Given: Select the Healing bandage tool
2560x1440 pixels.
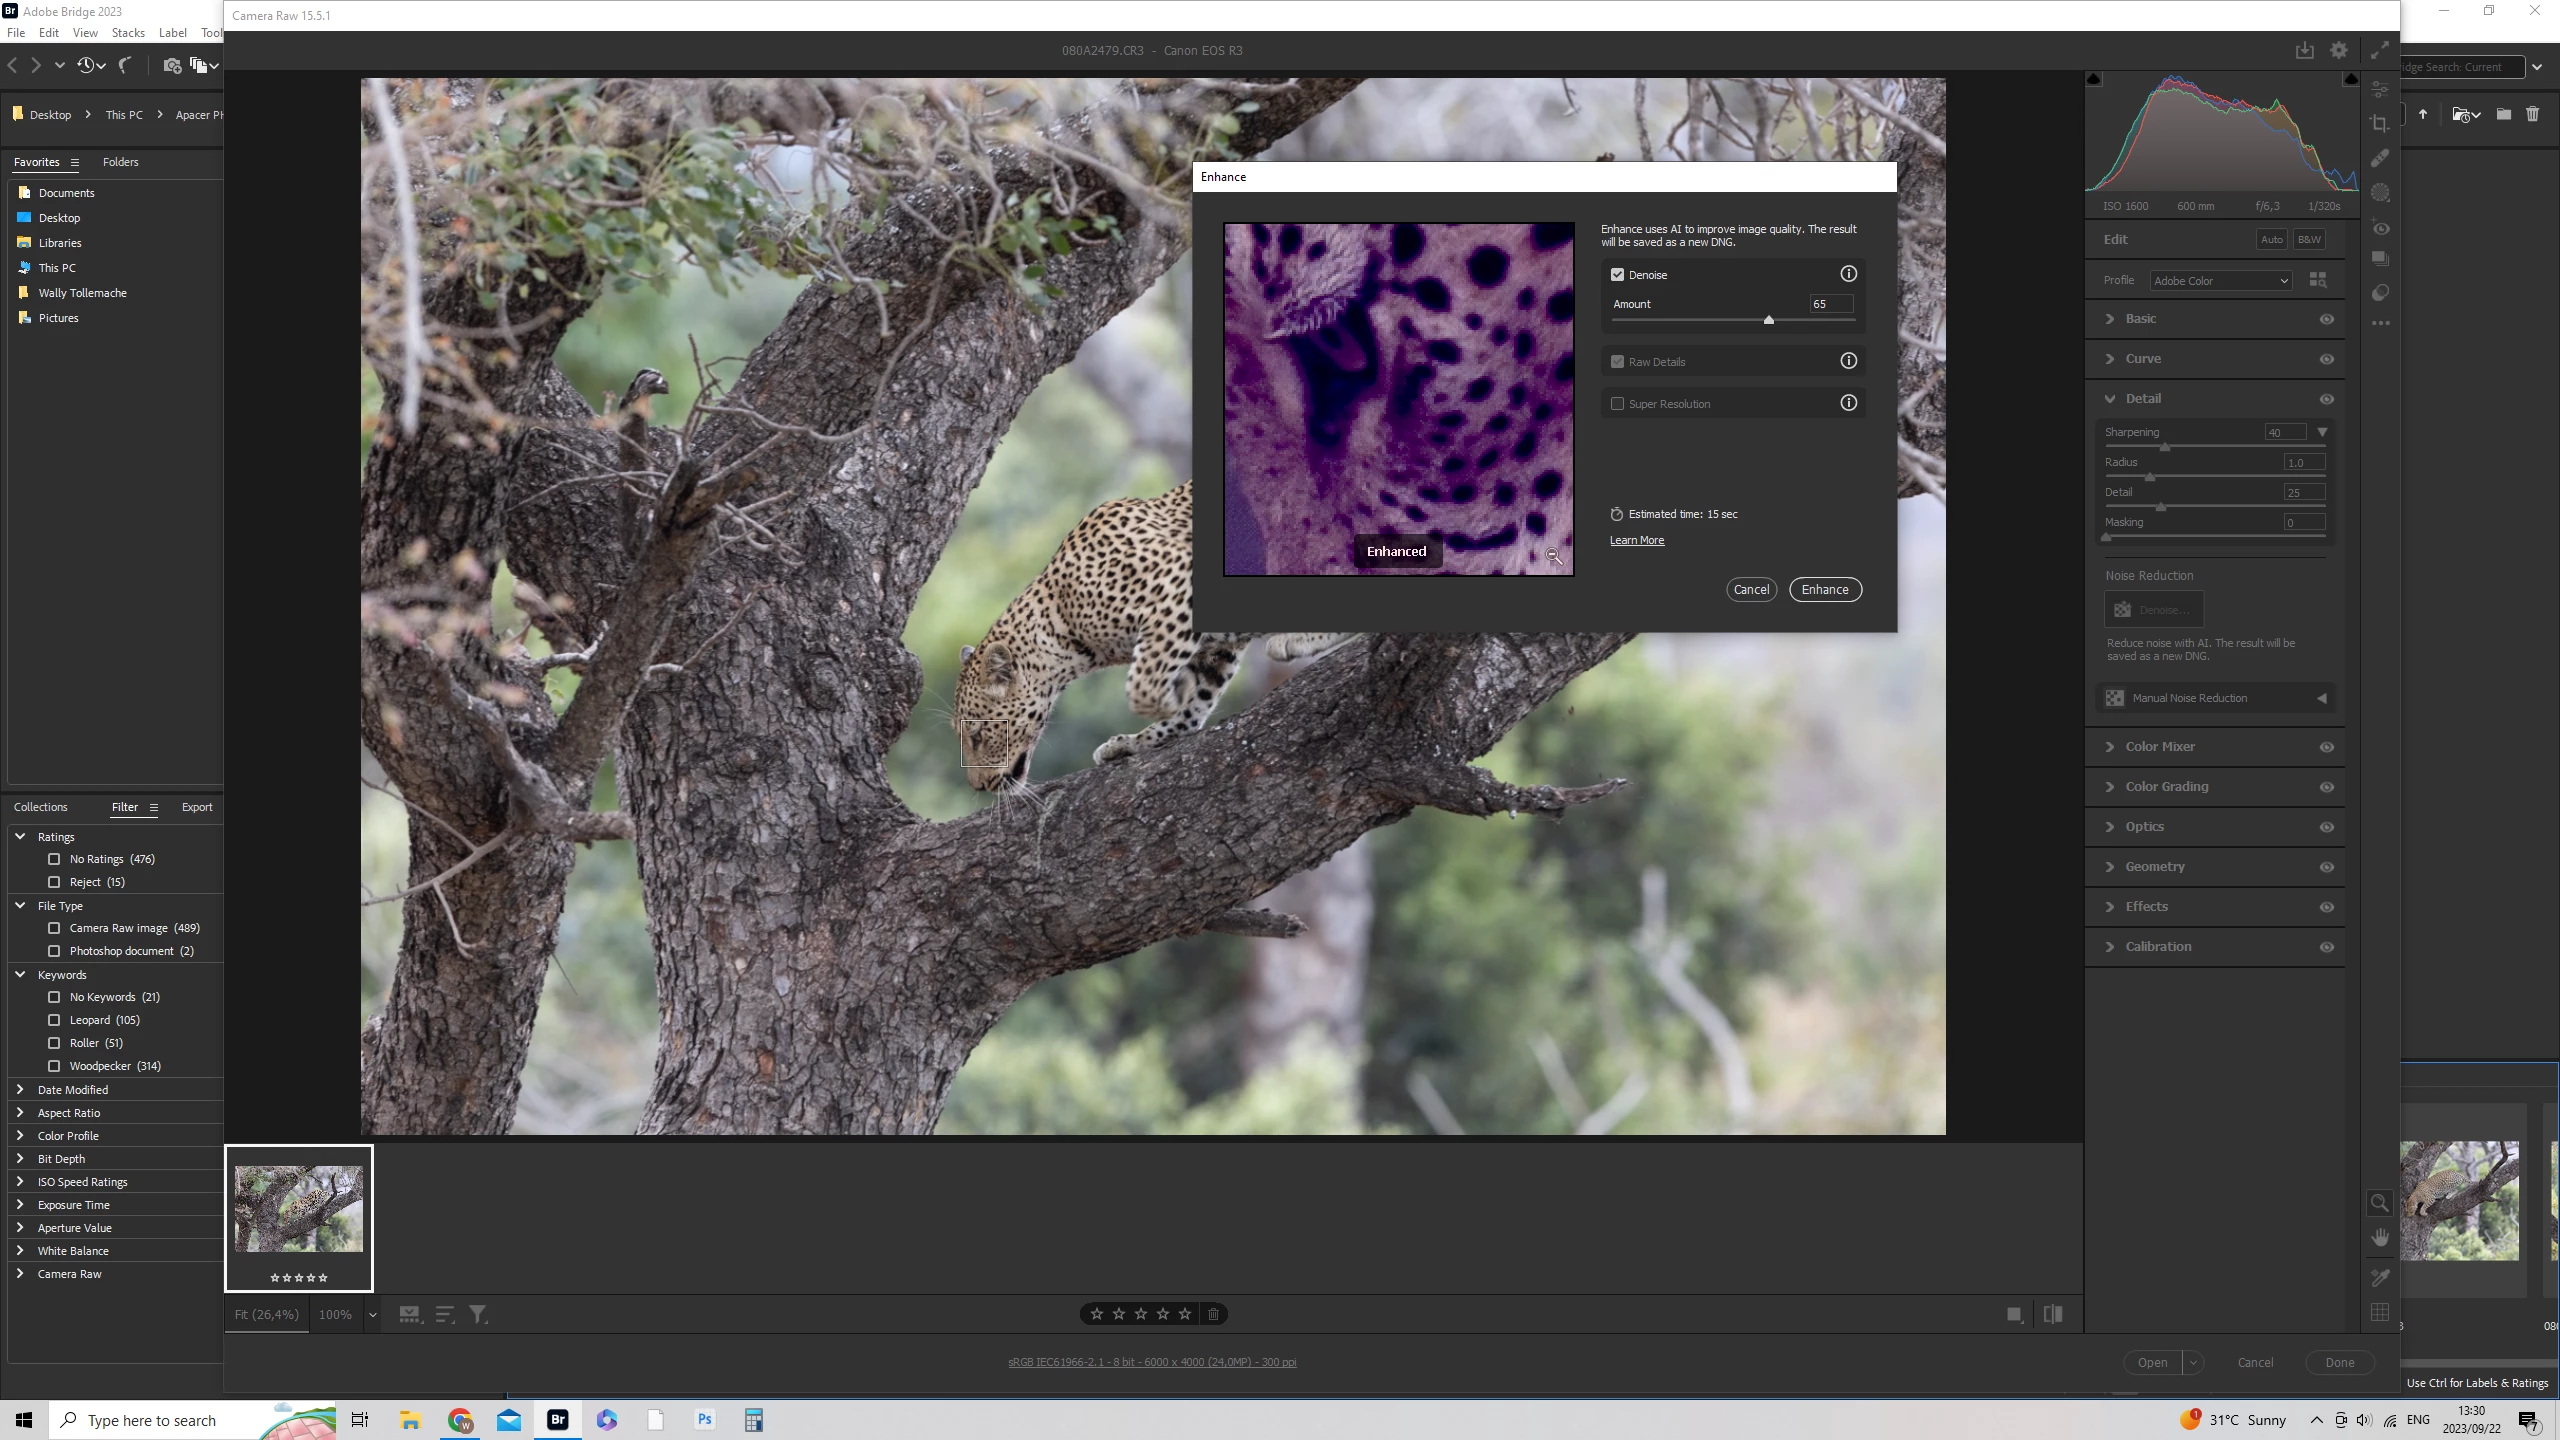Looking at the screenshot, I should point(2380,158).
